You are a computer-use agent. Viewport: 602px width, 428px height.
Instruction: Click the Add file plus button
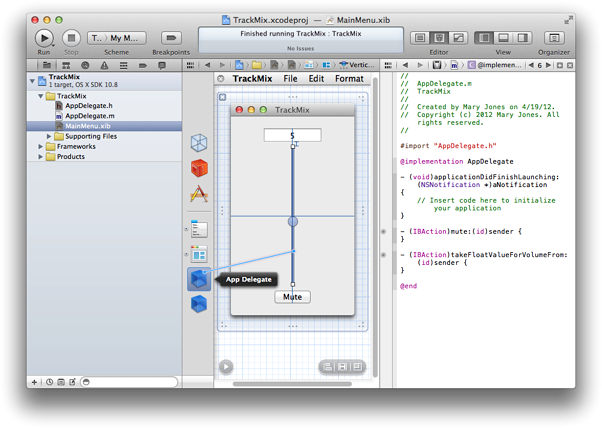(35, 382)
